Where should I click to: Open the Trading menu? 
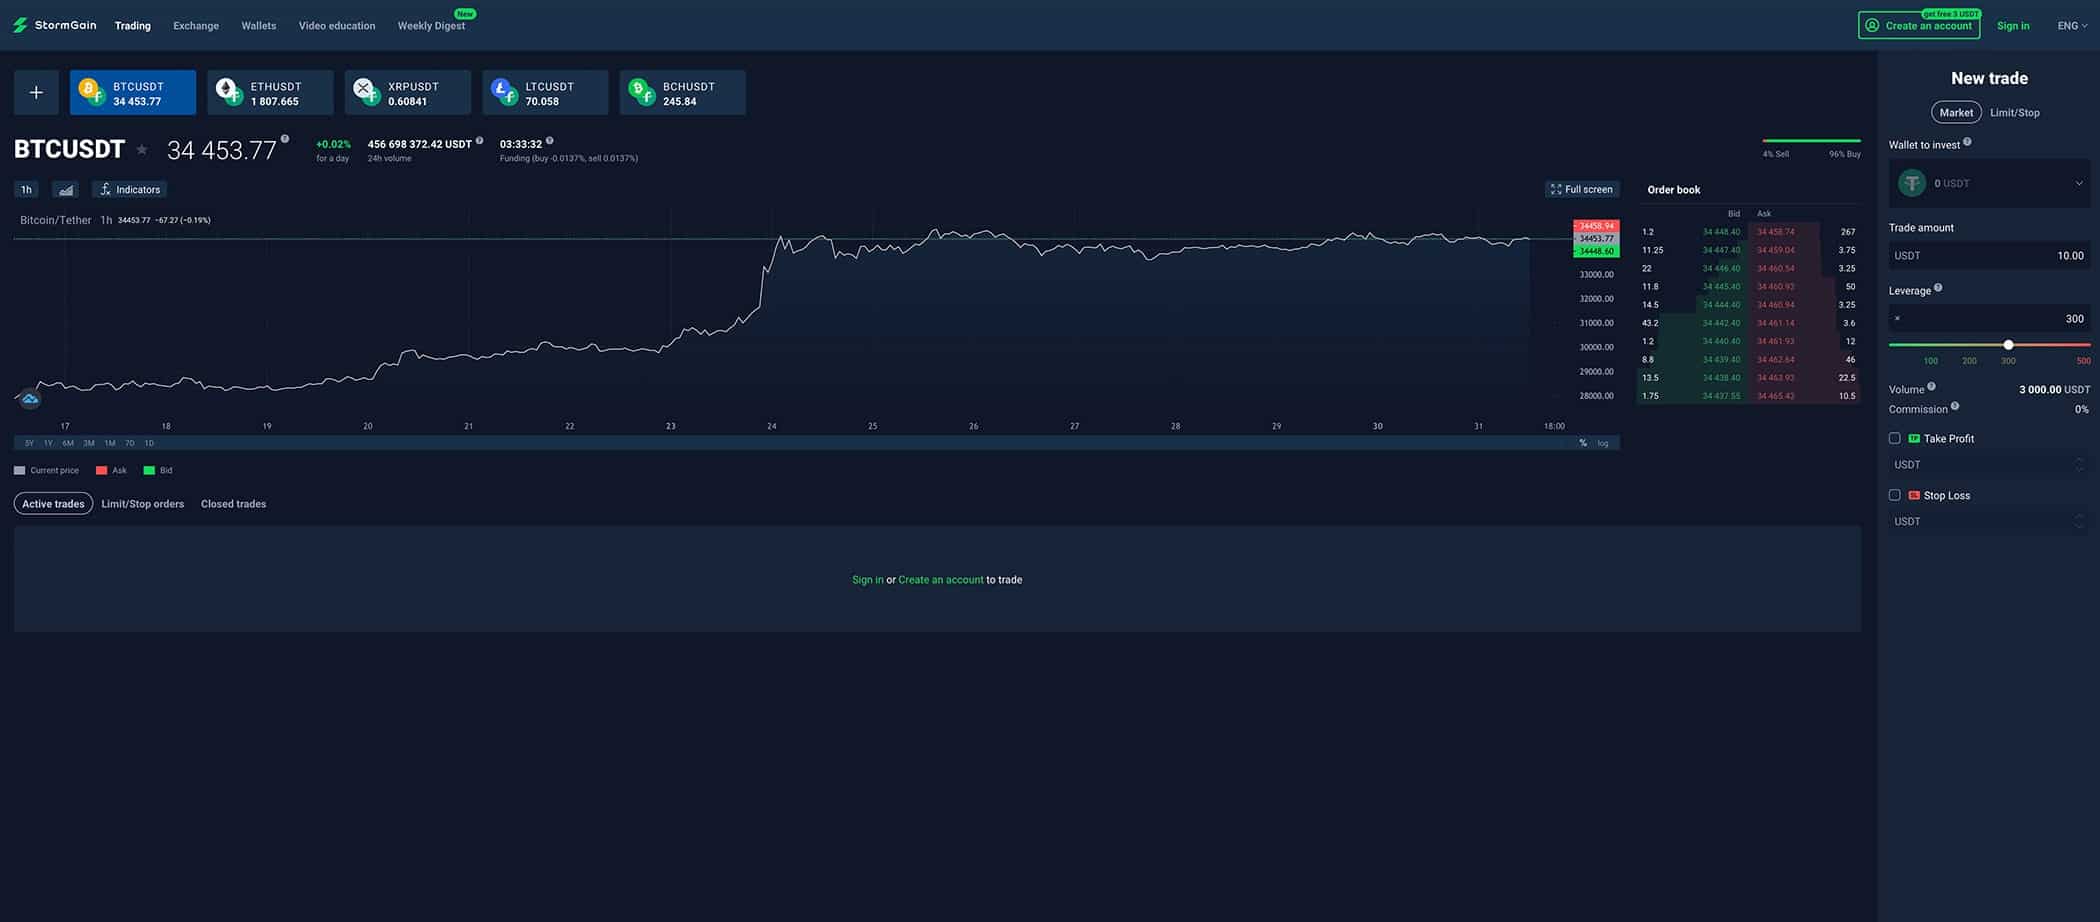pos(132,26)
